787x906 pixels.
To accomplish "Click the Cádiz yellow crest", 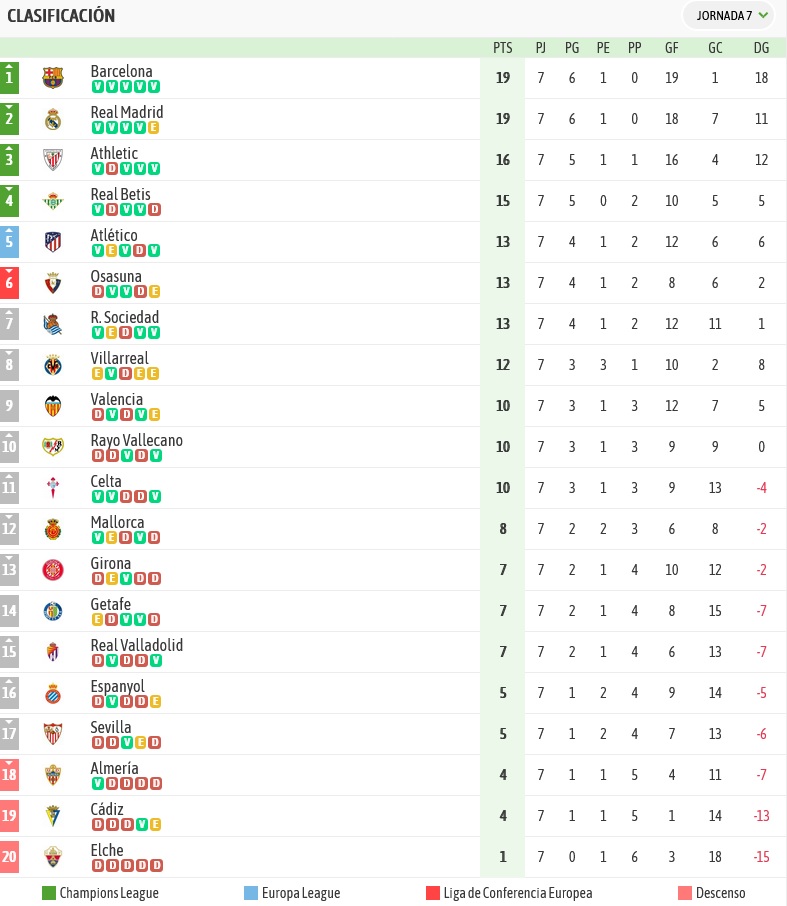I will pyautogui.click(x=53, y=816).
